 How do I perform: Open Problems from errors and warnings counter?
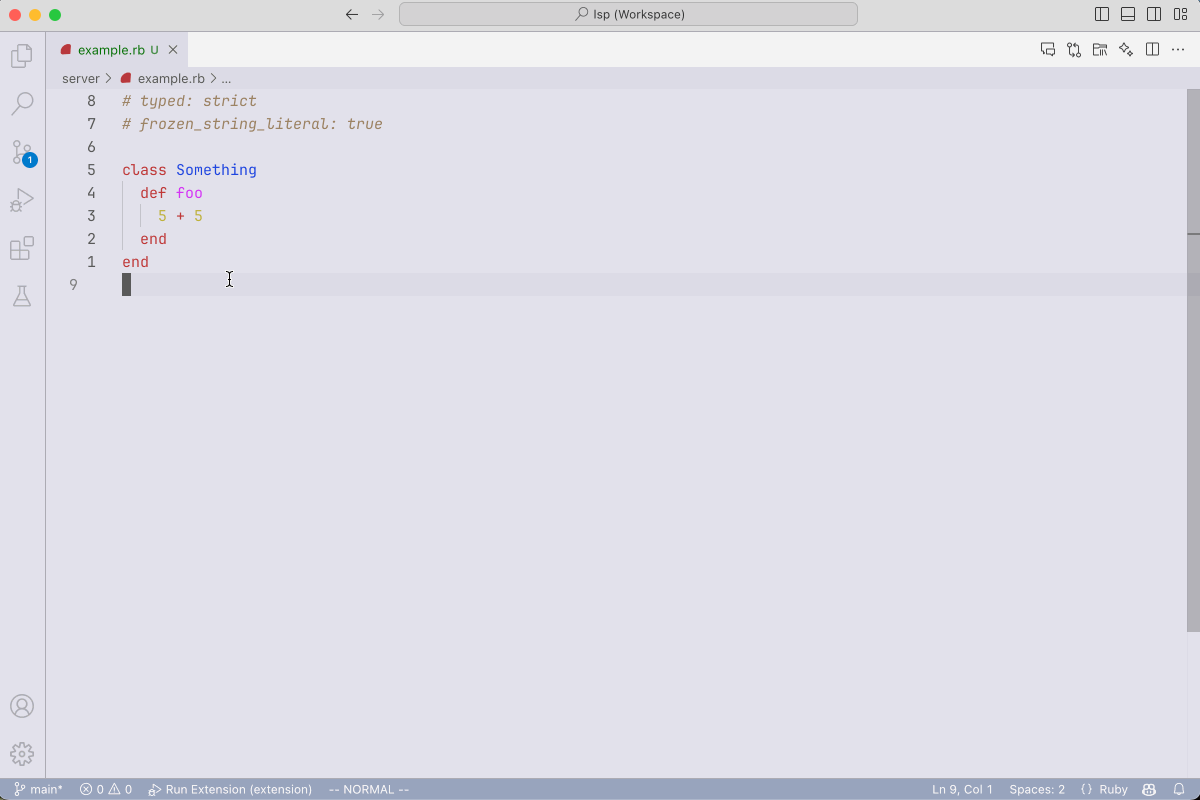coord(106,789)
